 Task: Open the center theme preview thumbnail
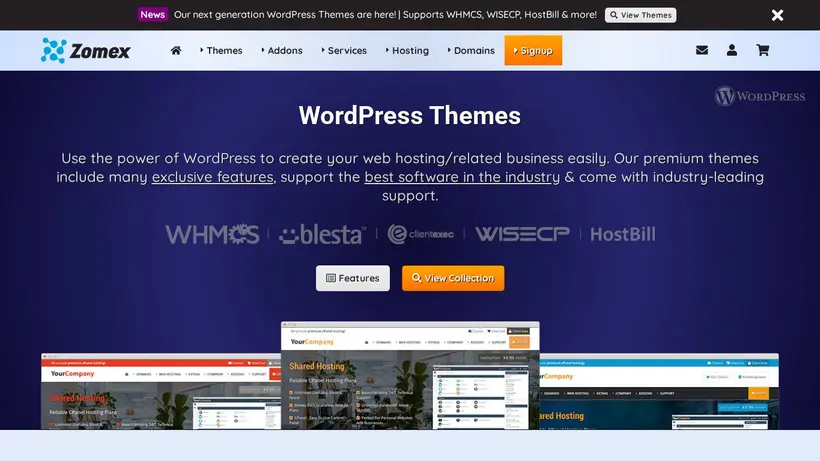(410, 375)
